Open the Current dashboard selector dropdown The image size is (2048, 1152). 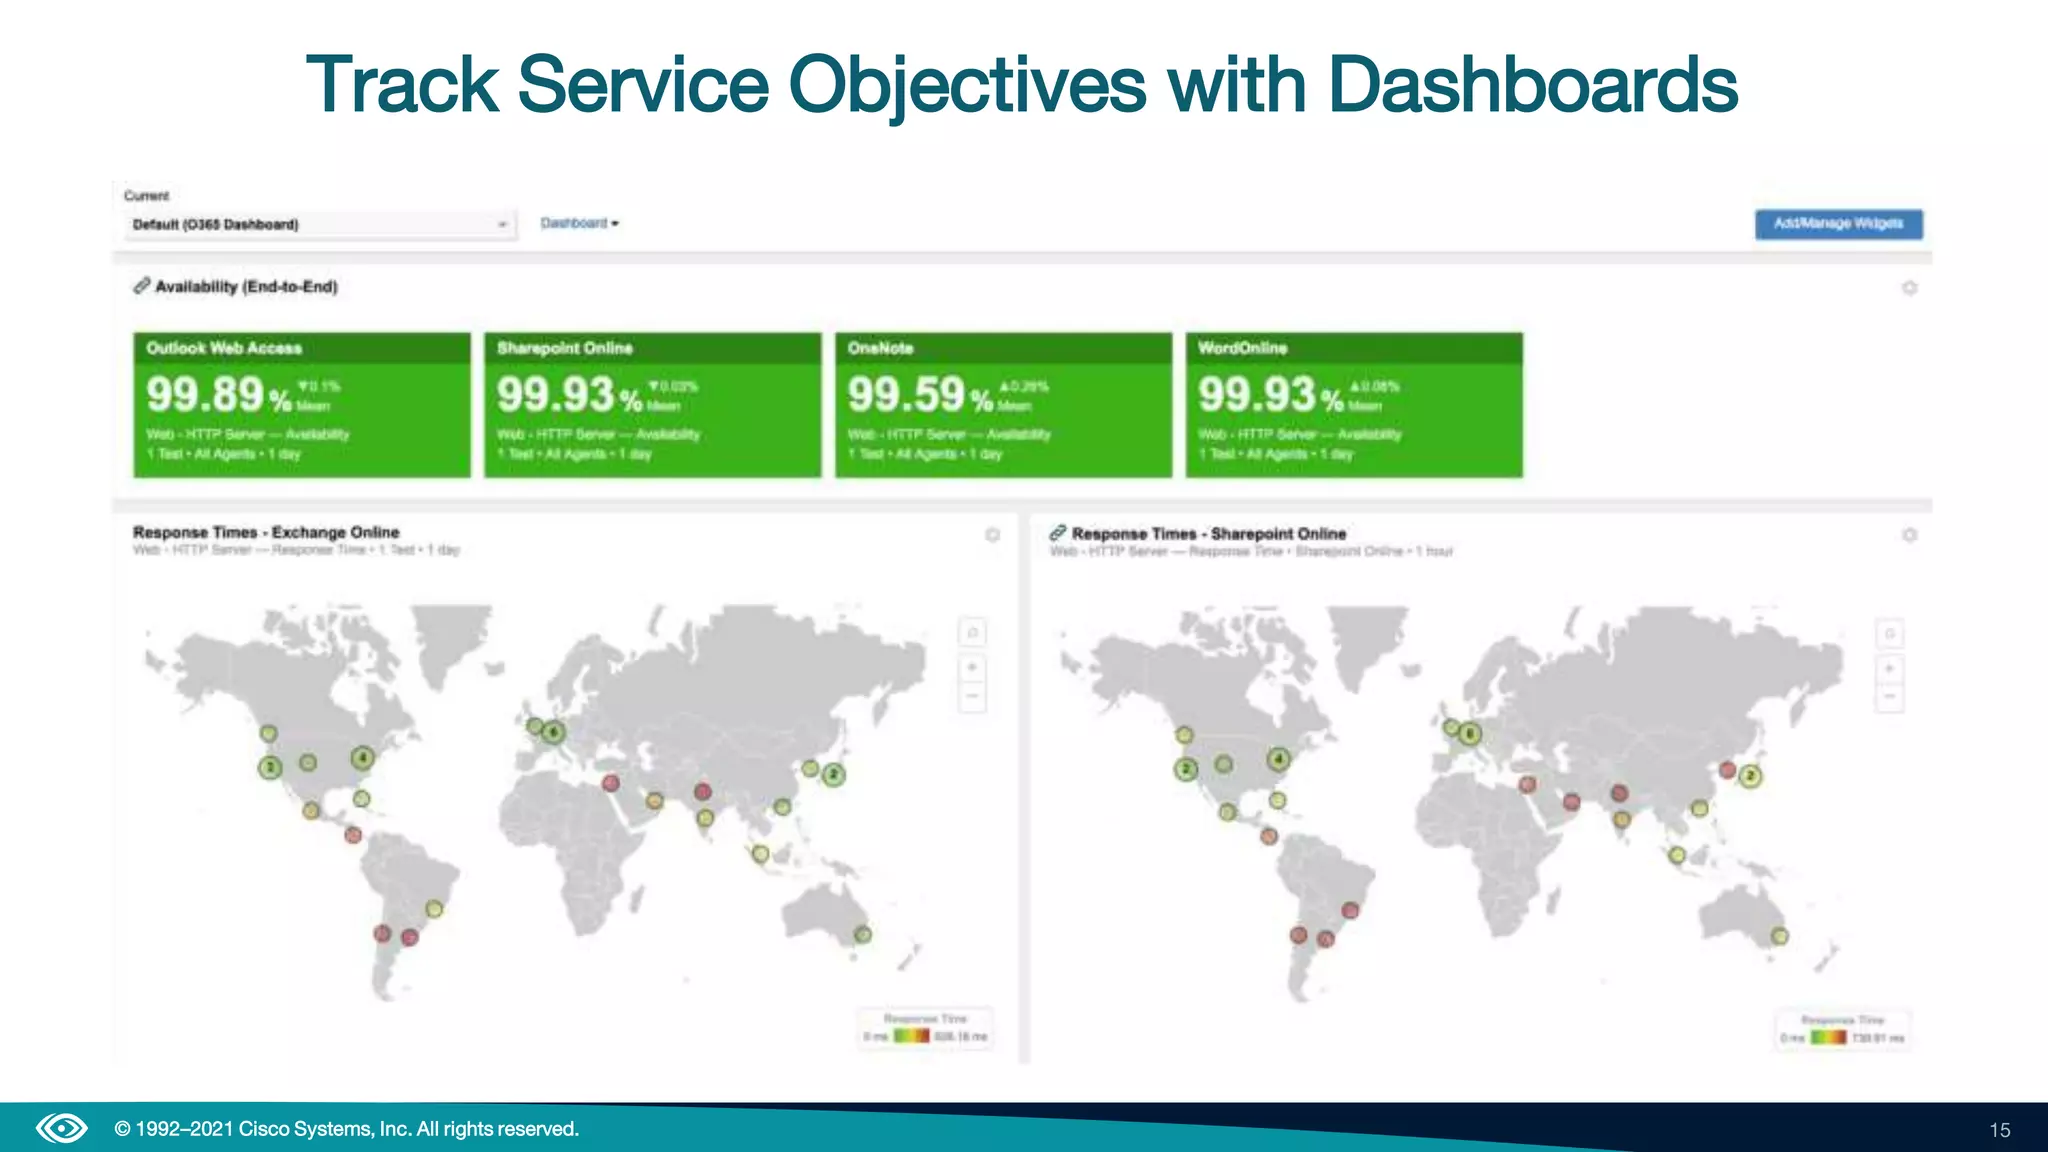319,224
